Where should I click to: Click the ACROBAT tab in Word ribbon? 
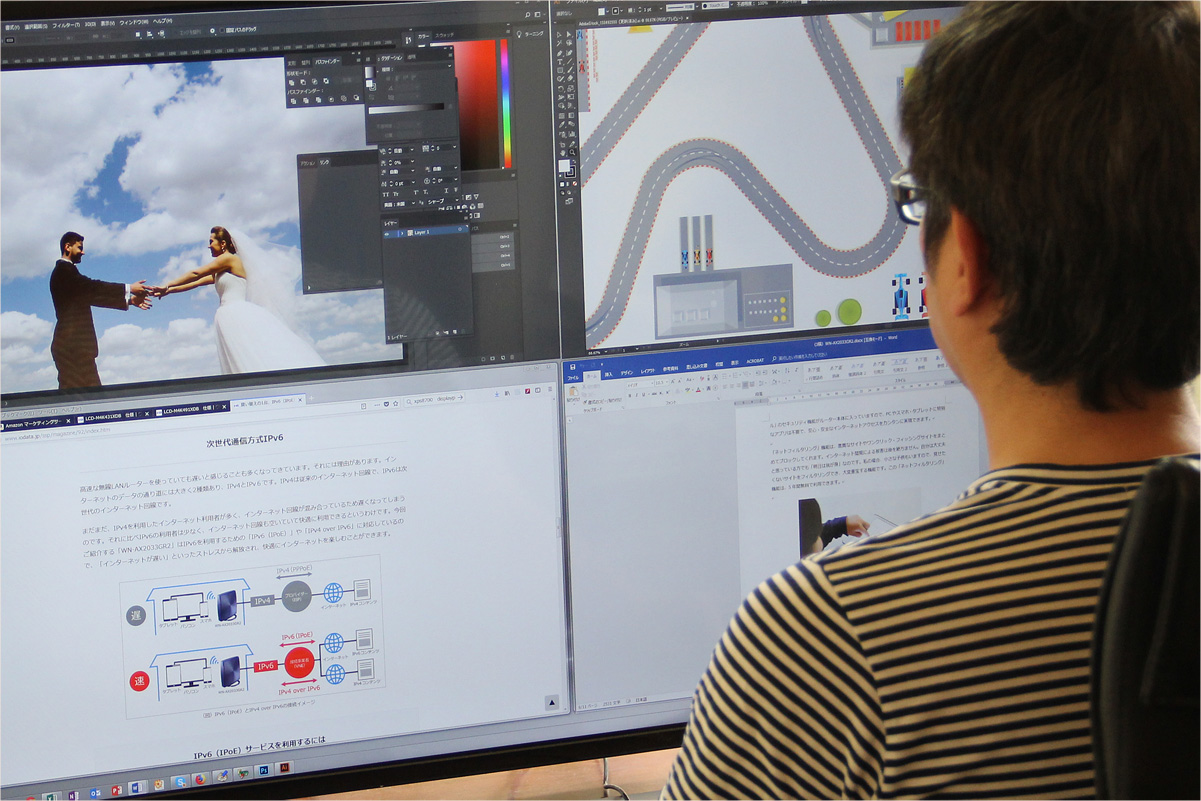pyautogui.click(x=755, y=360)
